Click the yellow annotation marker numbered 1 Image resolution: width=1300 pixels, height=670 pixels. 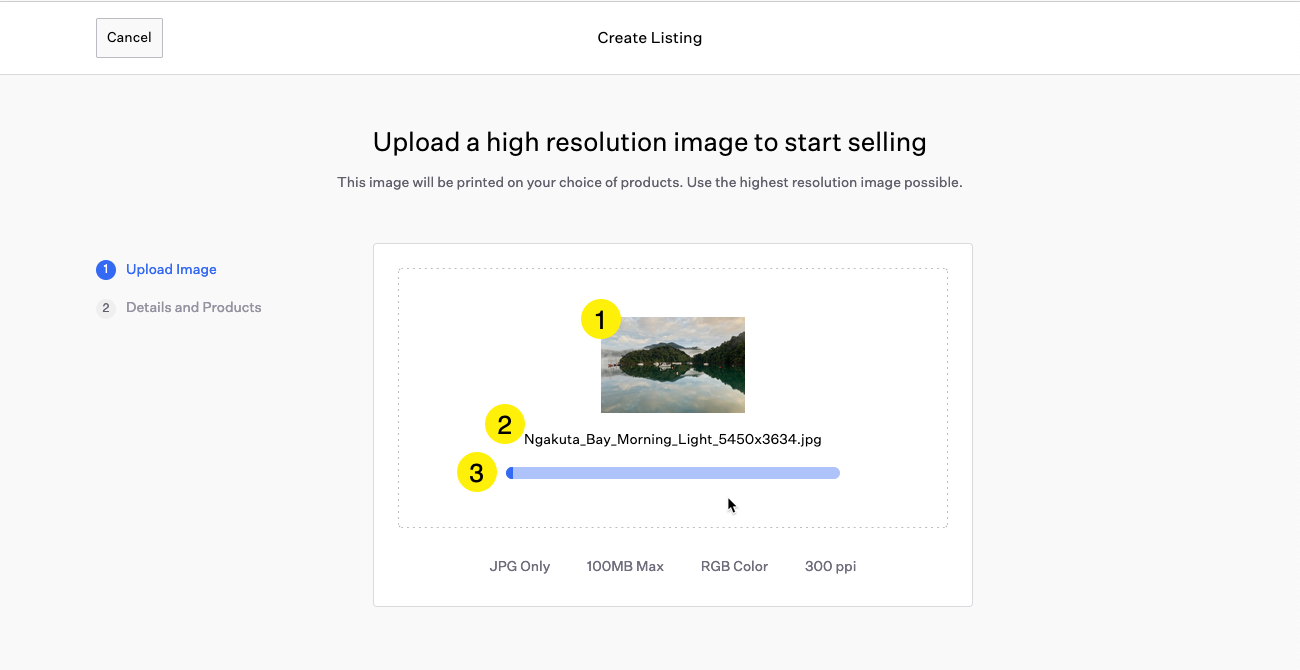click(601, 320)
